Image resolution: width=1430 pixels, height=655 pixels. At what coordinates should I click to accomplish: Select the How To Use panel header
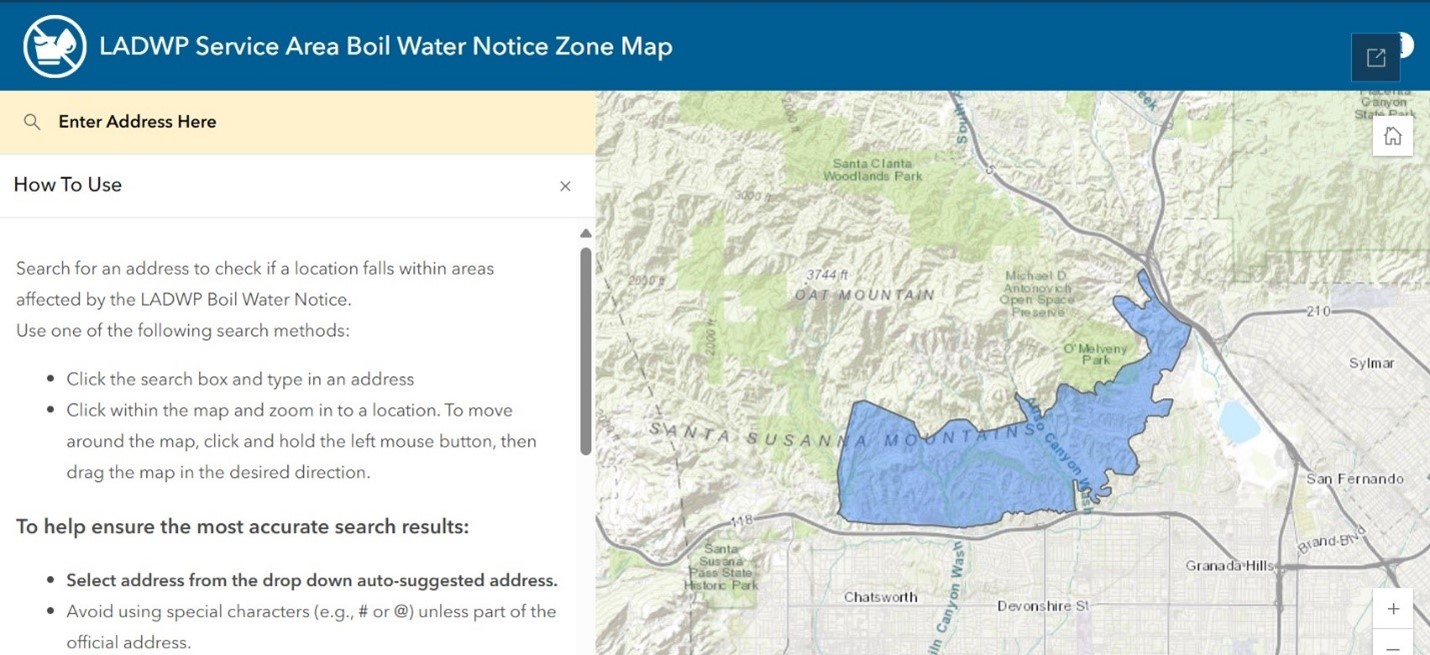[x=298, y=185]
